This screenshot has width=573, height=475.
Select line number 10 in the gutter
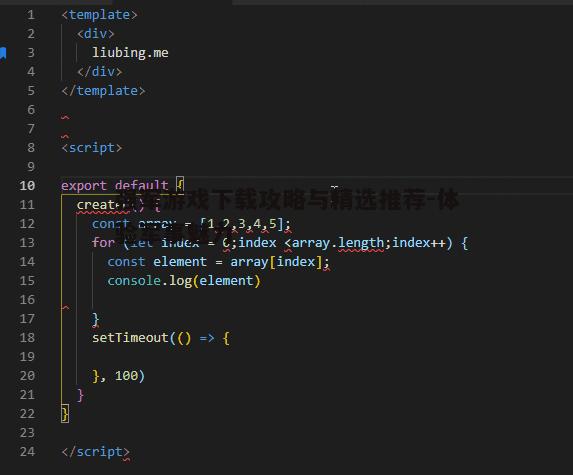tap(27, 186)
